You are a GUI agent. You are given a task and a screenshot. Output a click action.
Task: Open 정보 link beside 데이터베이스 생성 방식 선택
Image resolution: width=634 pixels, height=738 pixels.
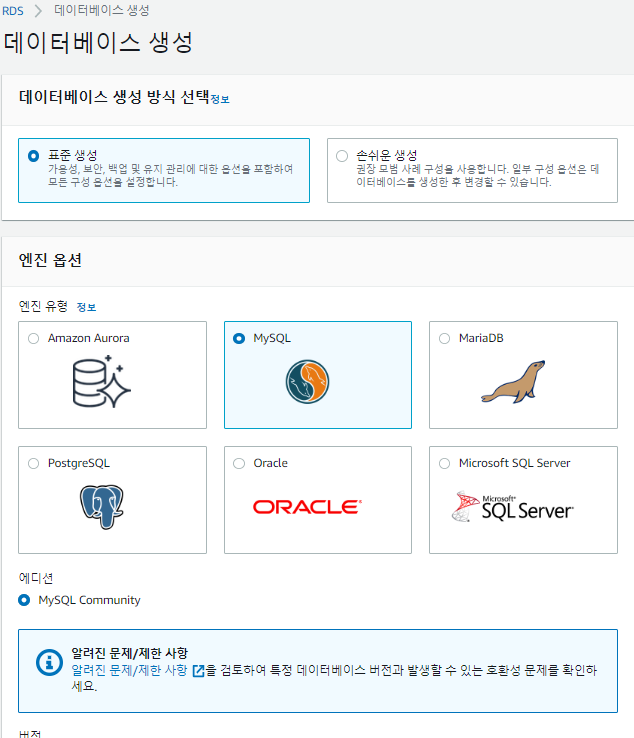point(220,99)
